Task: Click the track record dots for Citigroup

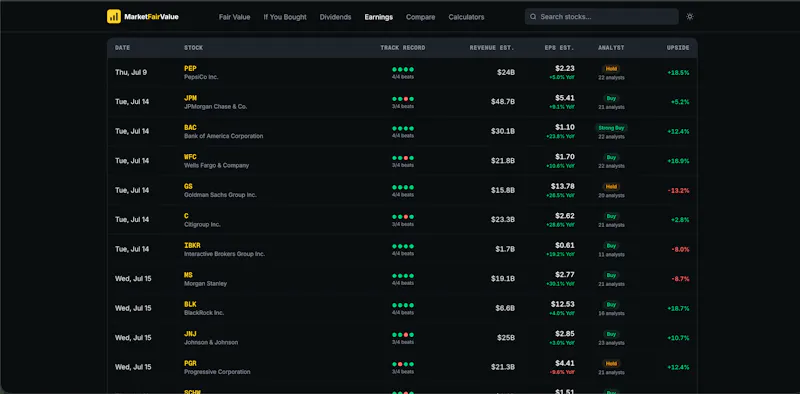Action: coord(403,217)
